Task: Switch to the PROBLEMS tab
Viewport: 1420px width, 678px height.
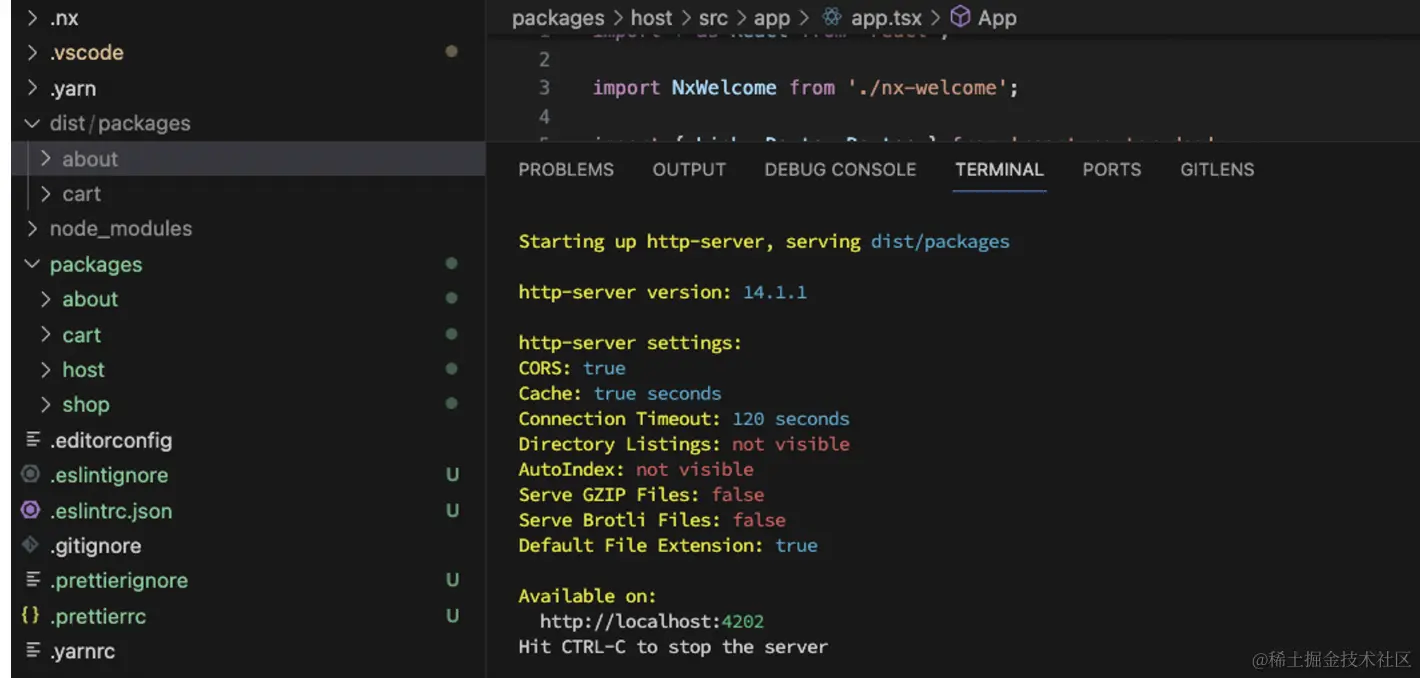Action: (566, 169)
